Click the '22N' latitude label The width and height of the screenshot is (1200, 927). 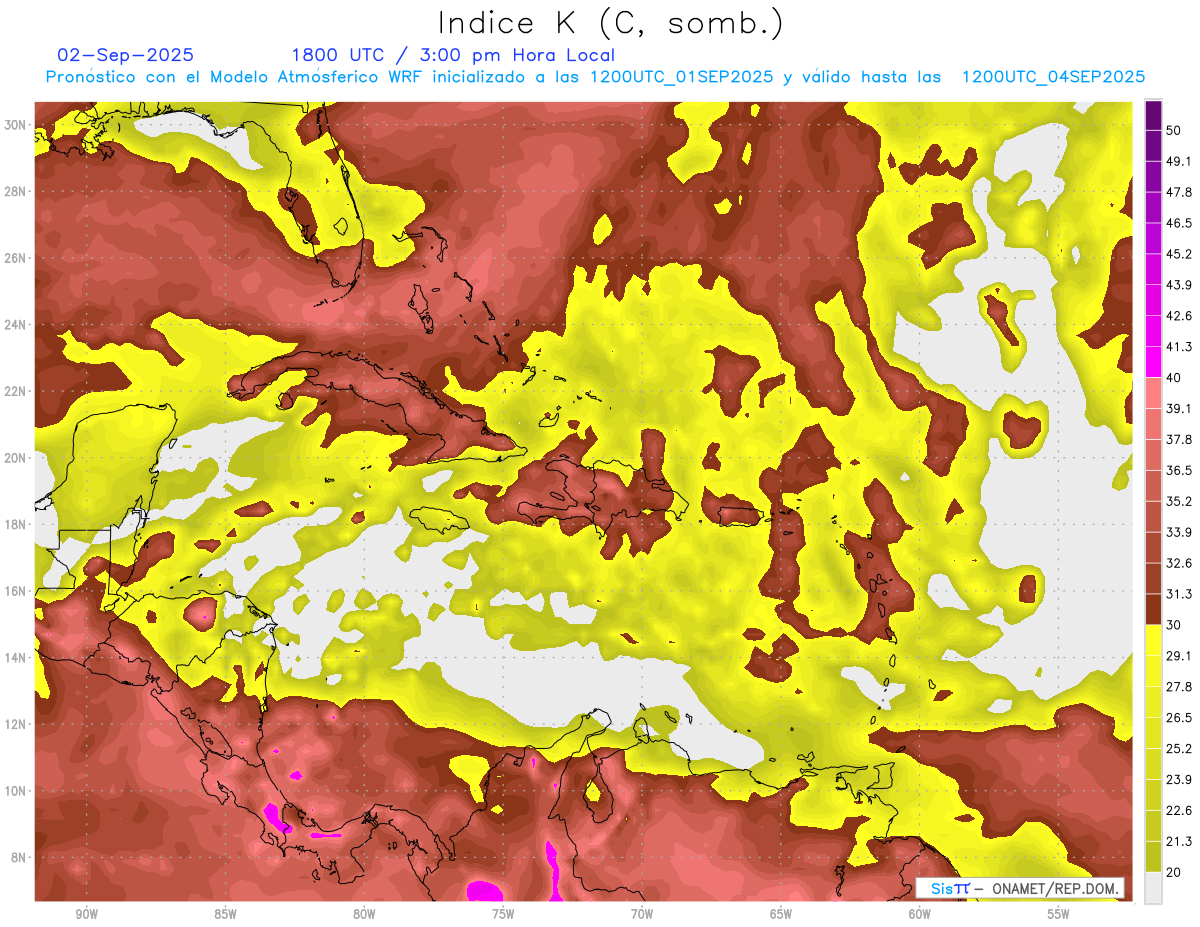click(14, 391)
